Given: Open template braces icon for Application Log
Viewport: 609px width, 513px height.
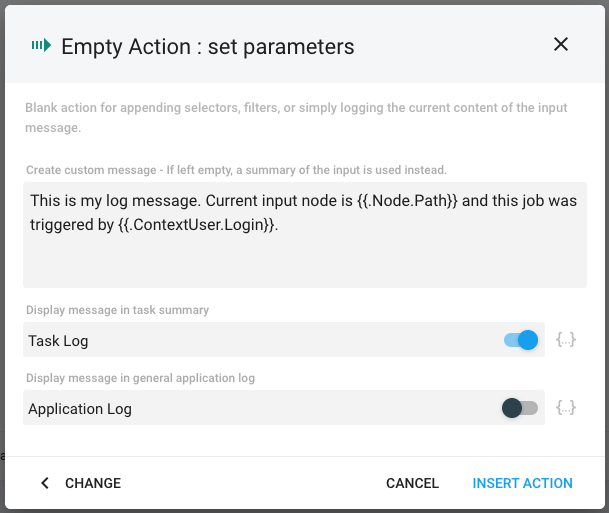Looking at the screenshot, I should coord(566,408).
